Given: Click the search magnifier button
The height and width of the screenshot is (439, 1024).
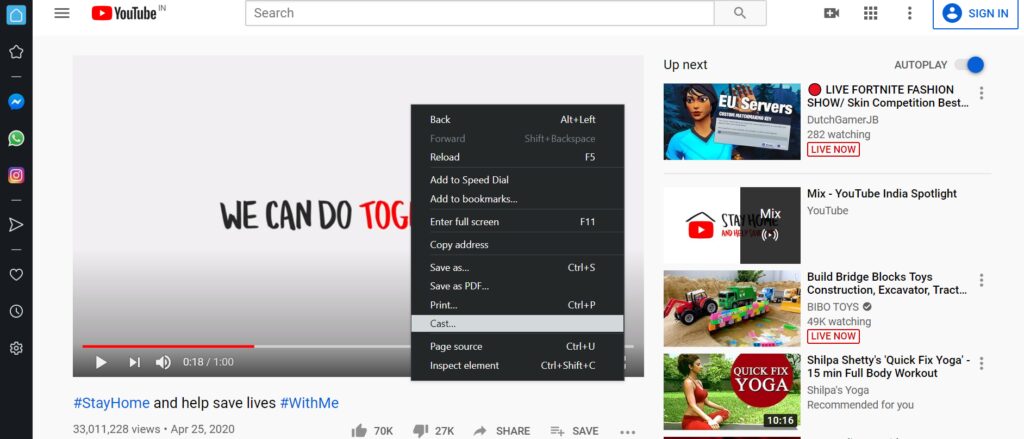Looking at the screenshot, I should pyautogui.click(x=740, y=13).
